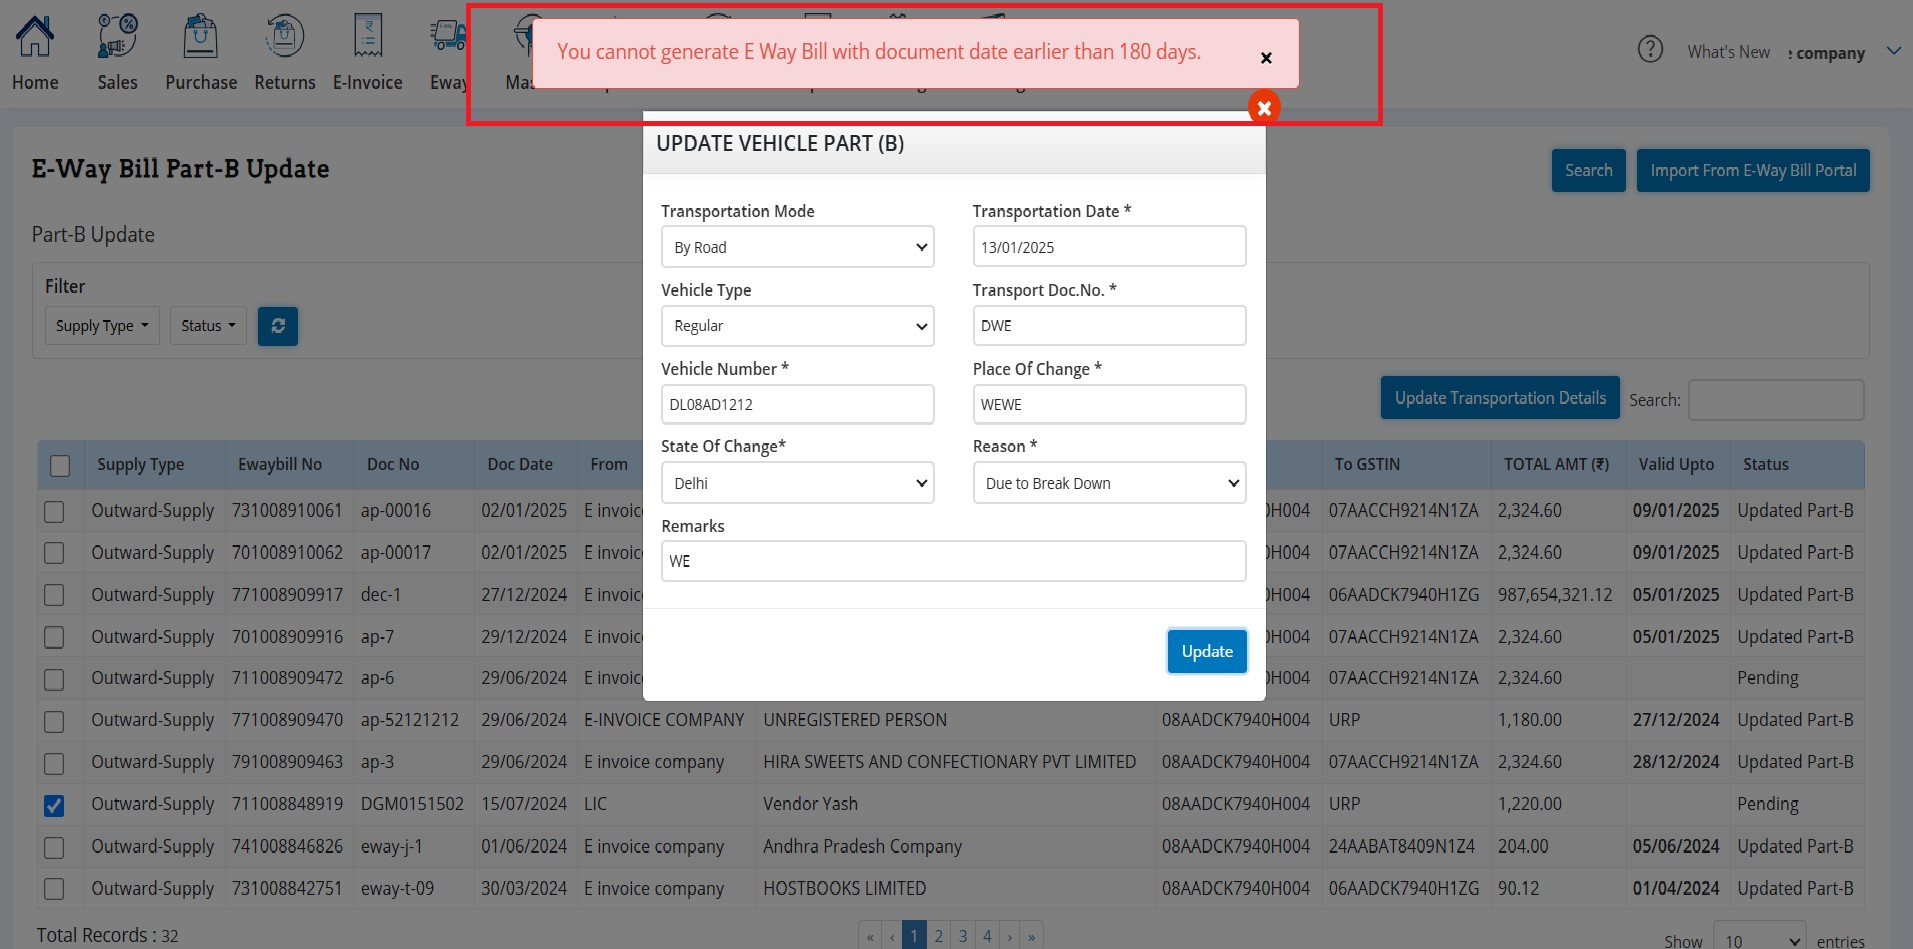Go to pagination page 4
The height and width of the screenshot is (949, 1913).
(x=986, y=936)
